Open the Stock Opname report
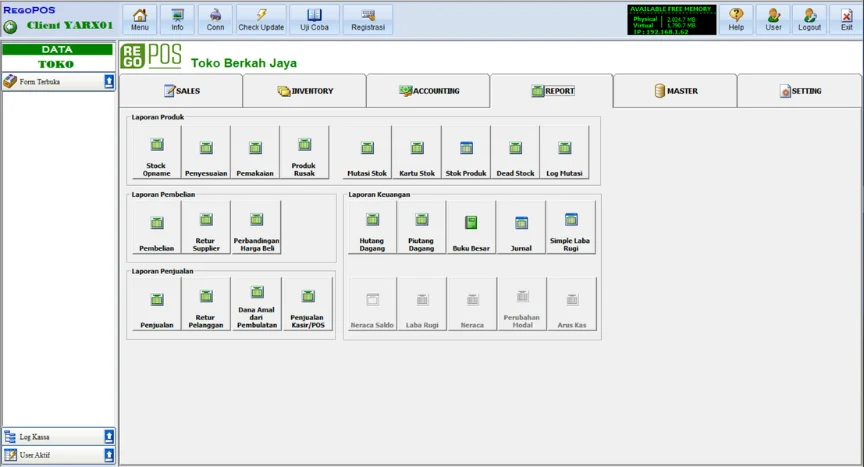This screenshot has height=467, width=864. (156, 153)
